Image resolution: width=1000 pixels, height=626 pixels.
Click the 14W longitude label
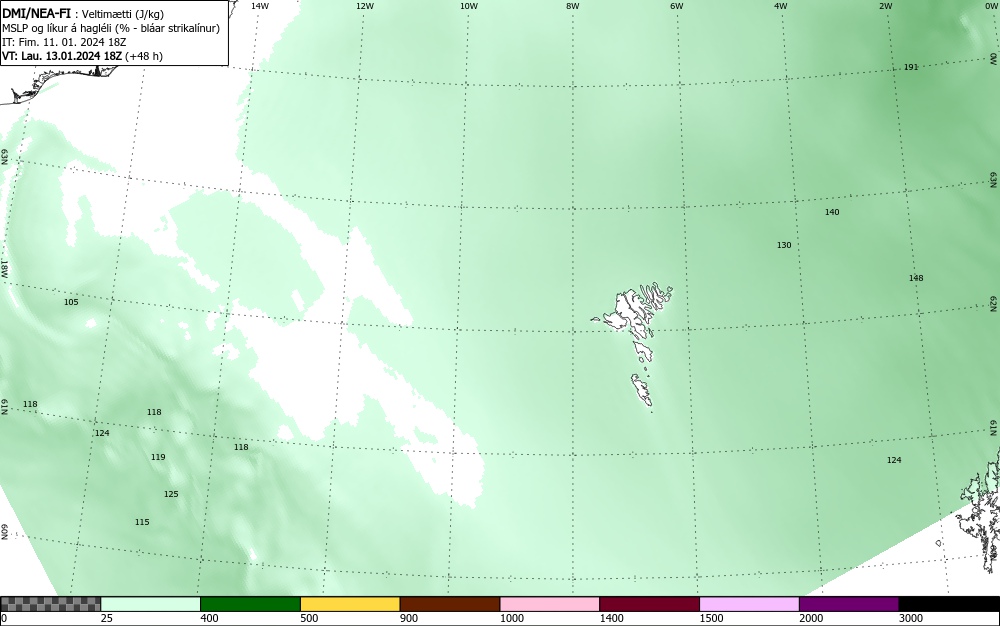(260, 6)
